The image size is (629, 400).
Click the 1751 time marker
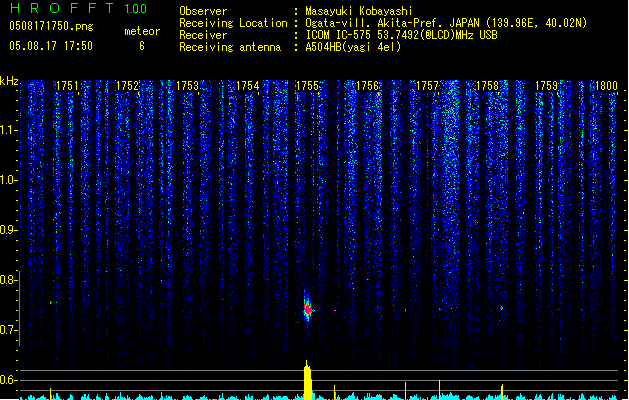[67, 86]
